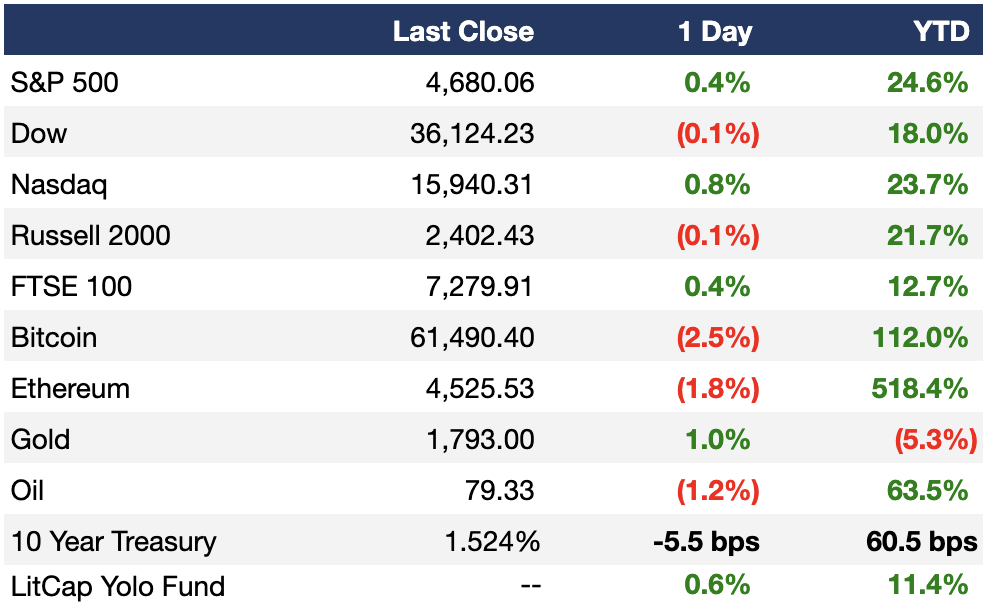The height and width of the screenshot is (612, 986).
Task: Click the Treasury -5.5 bps value
Action: (x=707, y=542)
